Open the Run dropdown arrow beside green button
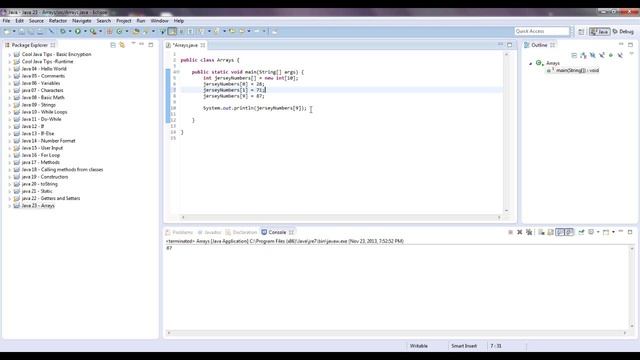Screen dimensions: 640x360 point(85,31)
